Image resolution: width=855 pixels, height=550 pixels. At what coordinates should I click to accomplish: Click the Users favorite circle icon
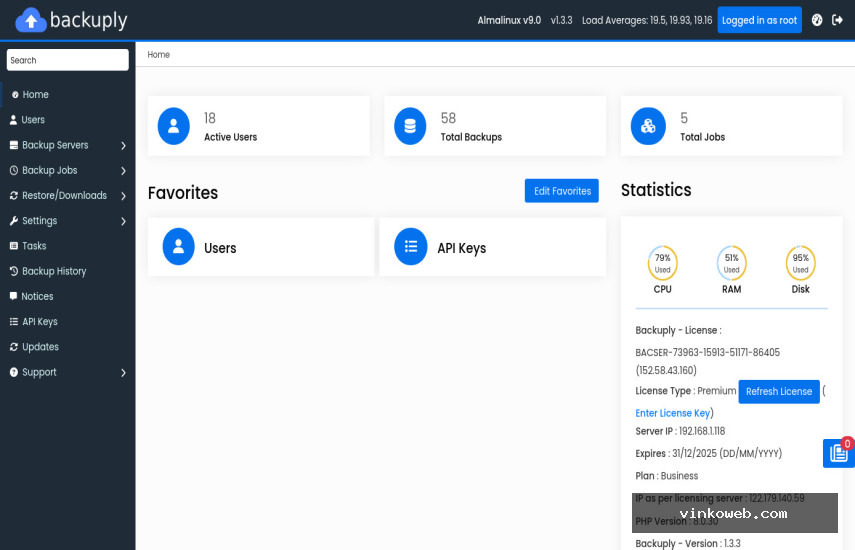coord(178,246)
